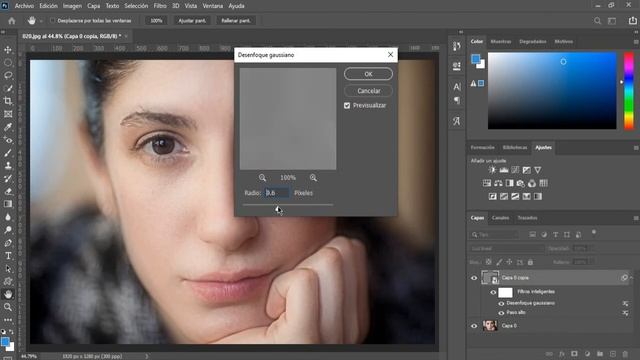Create a new group folder icon
This screenshot has width=640, height=360.
point(600,354)
